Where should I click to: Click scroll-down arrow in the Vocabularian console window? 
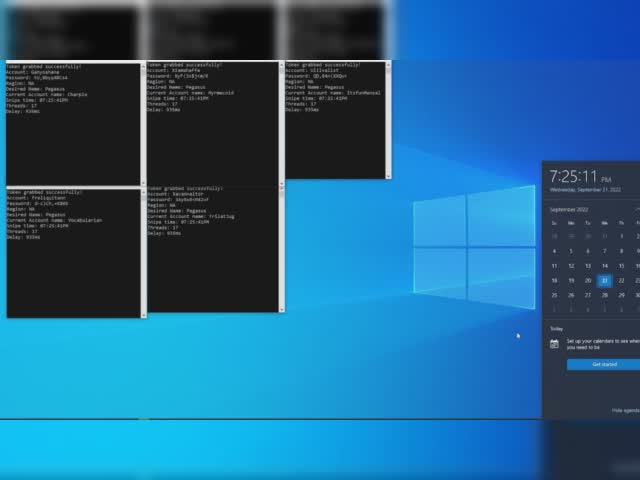point(143,315)
